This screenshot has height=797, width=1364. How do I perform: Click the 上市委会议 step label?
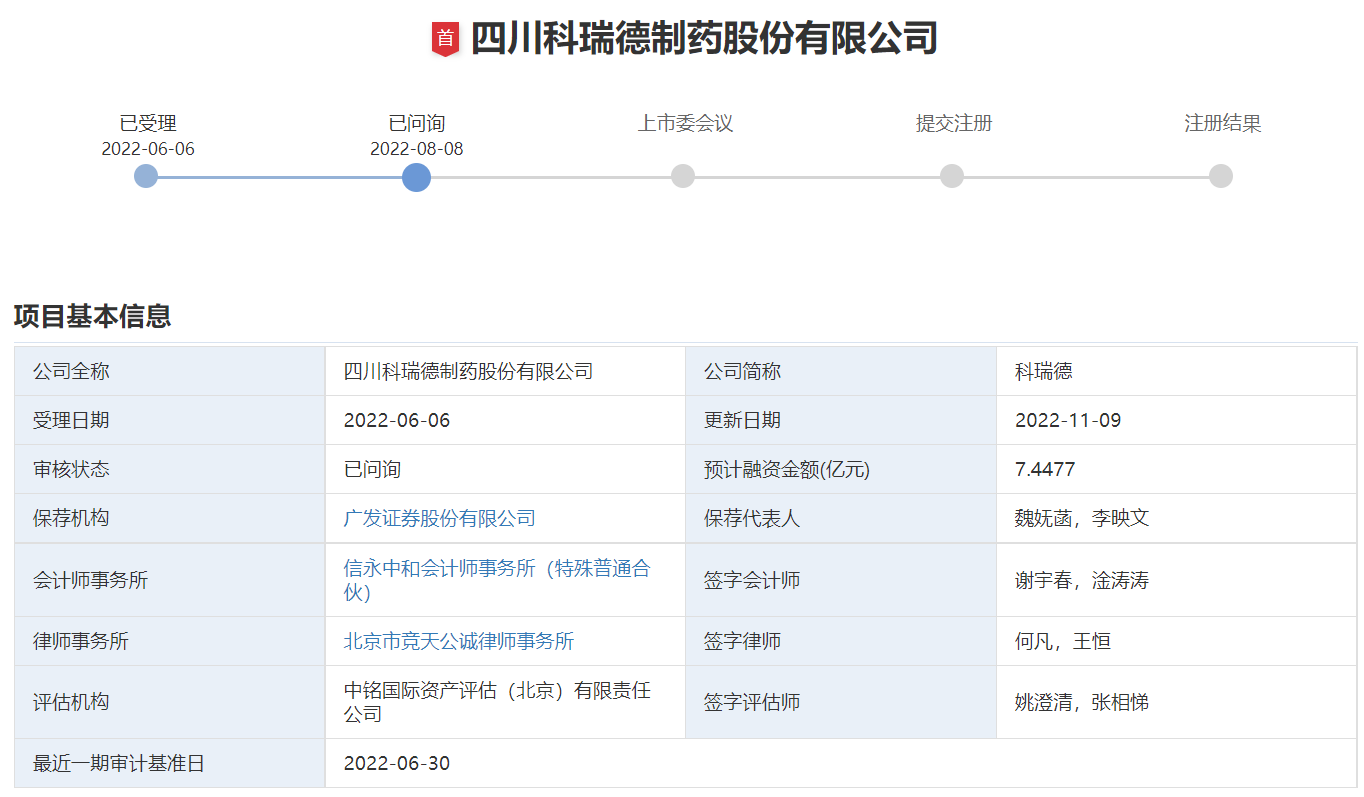[x=685, y=123]
